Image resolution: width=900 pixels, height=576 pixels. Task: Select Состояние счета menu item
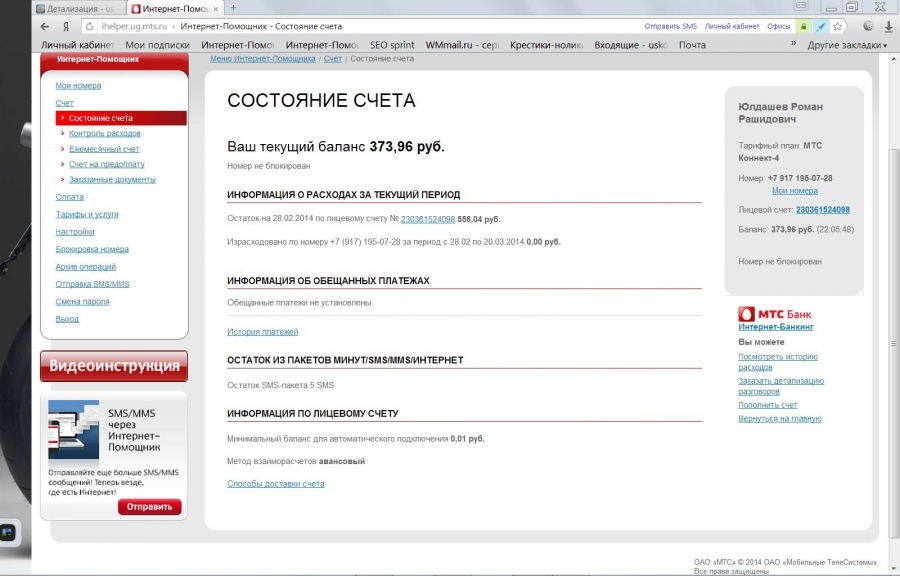click(x=121, y=118)
